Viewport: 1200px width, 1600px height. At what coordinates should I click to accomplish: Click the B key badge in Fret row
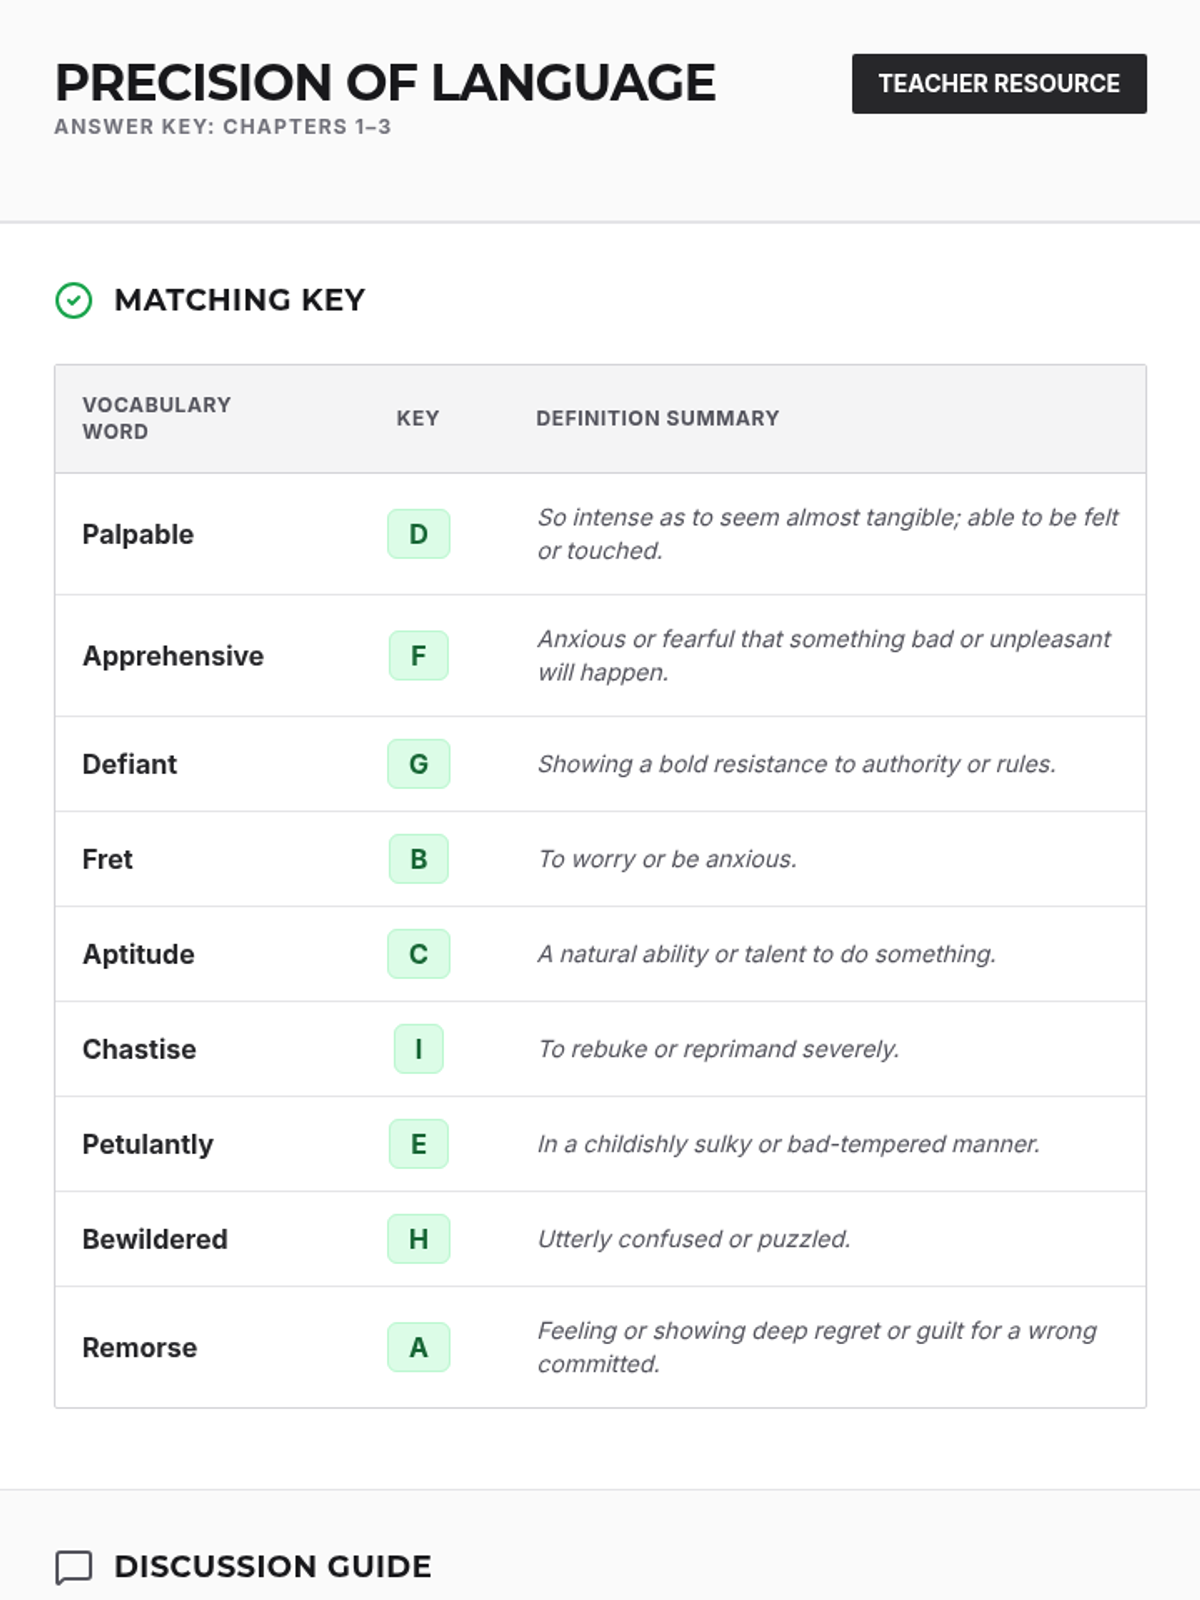pyautogui.click(x=418, y=859)
